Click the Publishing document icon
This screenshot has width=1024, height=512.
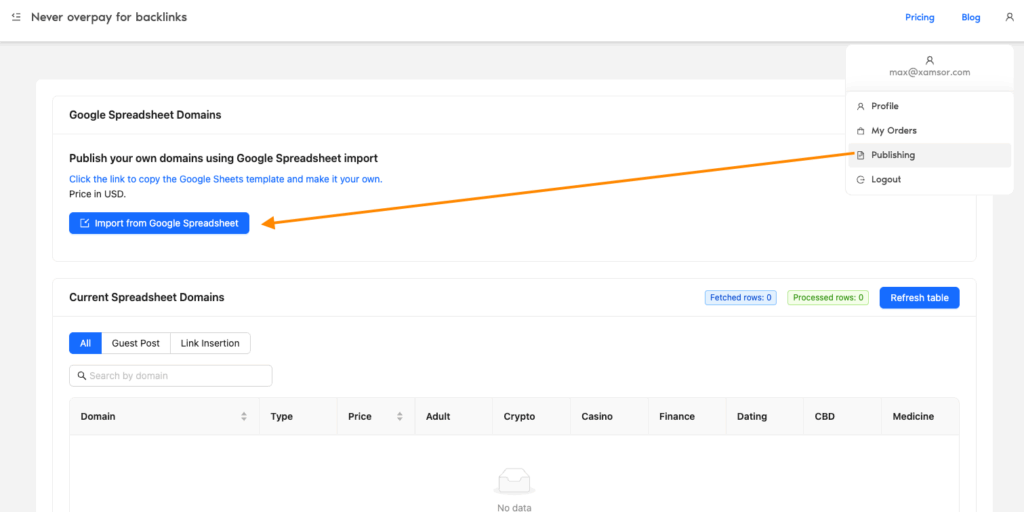(861, 155)
